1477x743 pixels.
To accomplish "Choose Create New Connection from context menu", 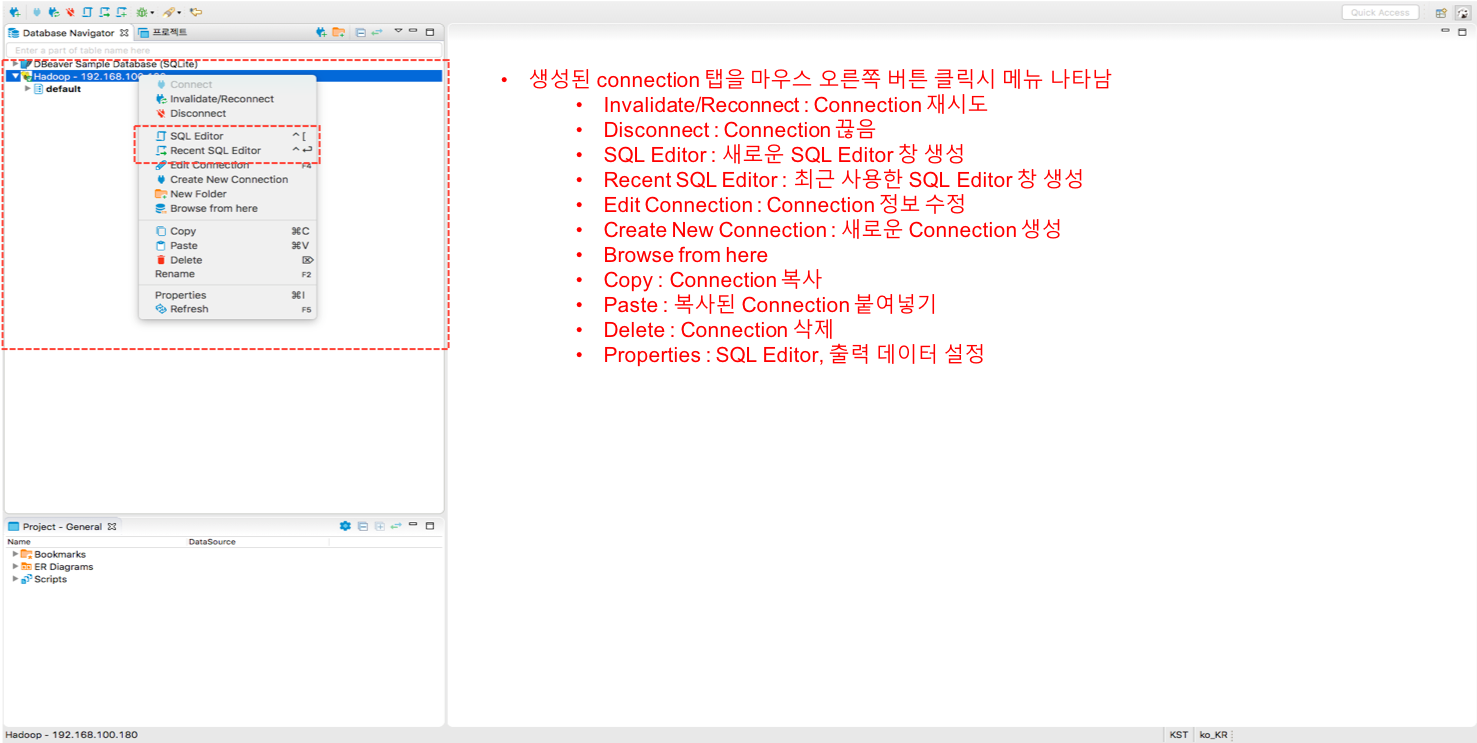I will coord(229,179).
